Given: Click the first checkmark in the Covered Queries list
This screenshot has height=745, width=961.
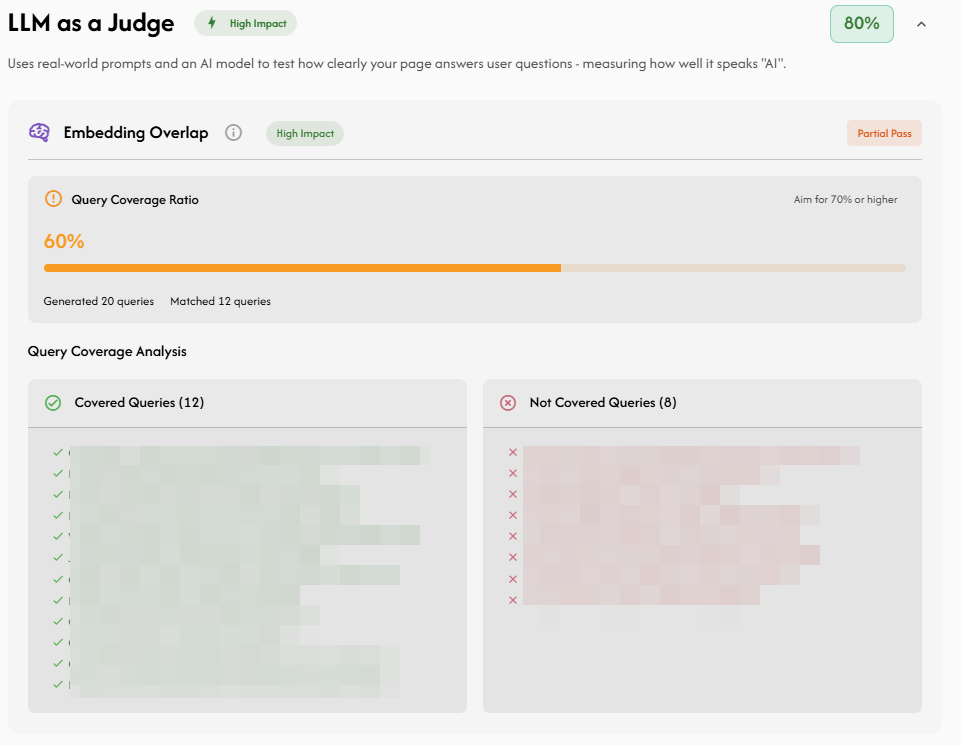Looking at the screenshot, I should click(x=58, y=453).
